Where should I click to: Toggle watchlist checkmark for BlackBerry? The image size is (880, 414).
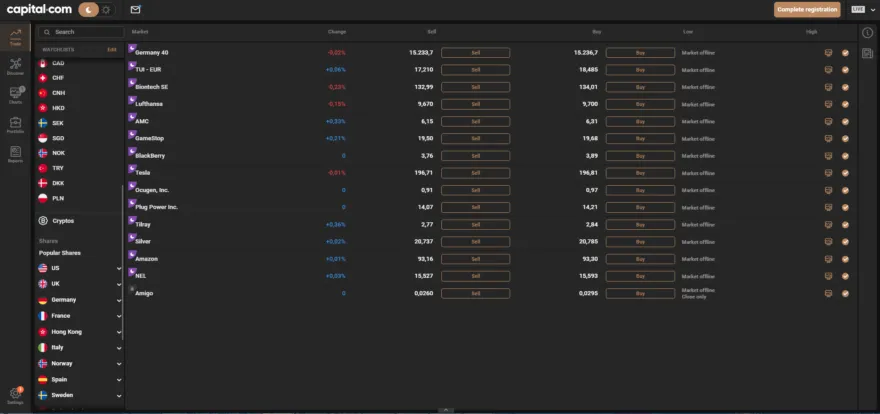pos(845,155)
